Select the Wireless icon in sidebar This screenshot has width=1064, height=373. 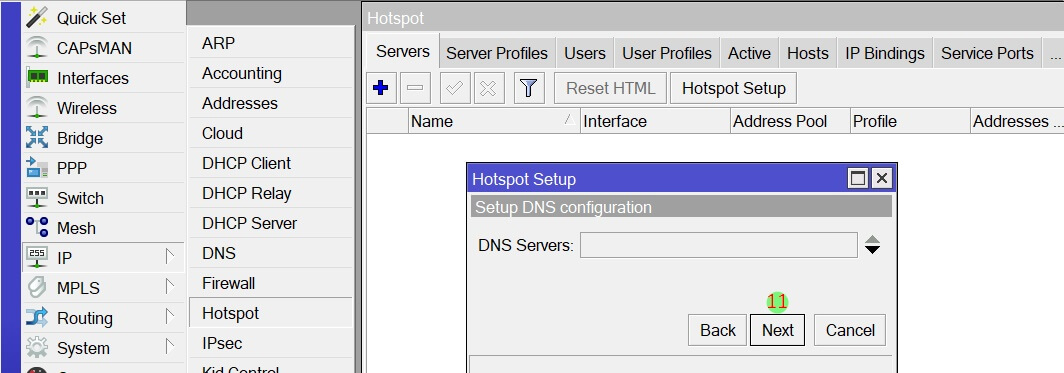coord(37,108)
